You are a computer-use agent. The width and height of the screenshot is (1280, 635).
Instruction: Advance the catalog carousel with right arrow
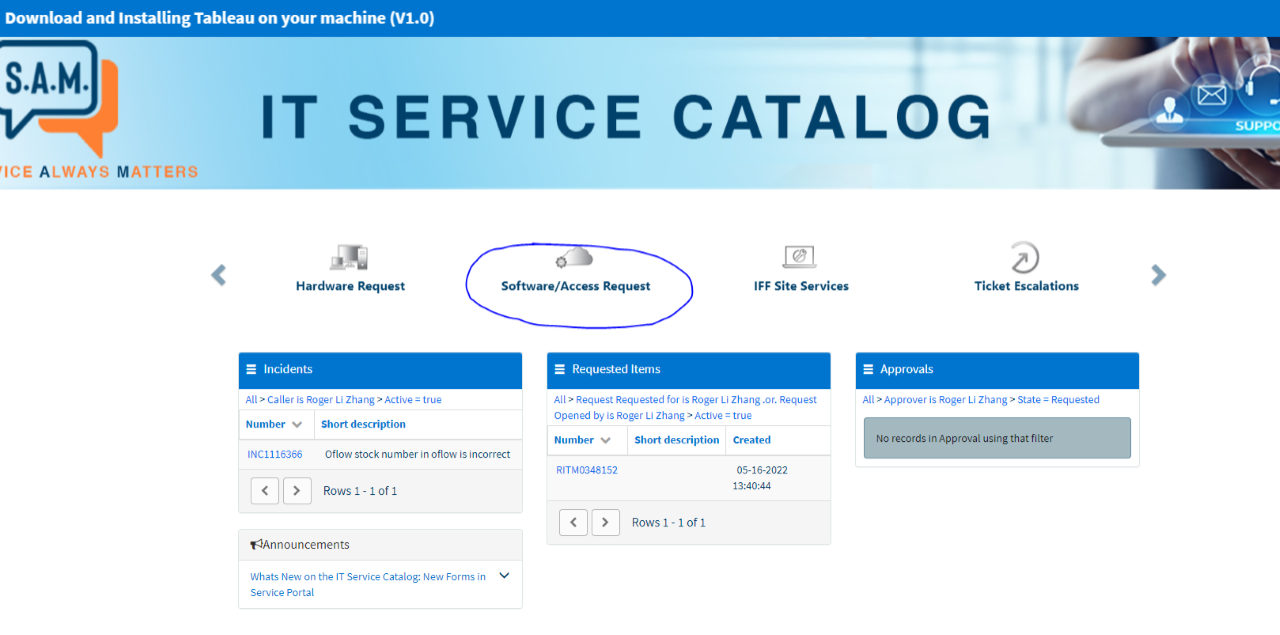point(1158,275)
